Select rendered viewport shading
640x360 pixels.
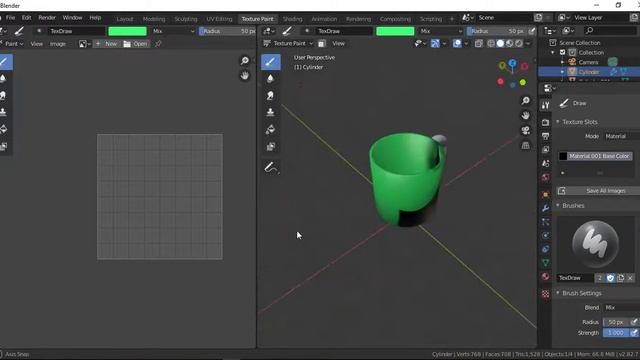click(519, 43)
